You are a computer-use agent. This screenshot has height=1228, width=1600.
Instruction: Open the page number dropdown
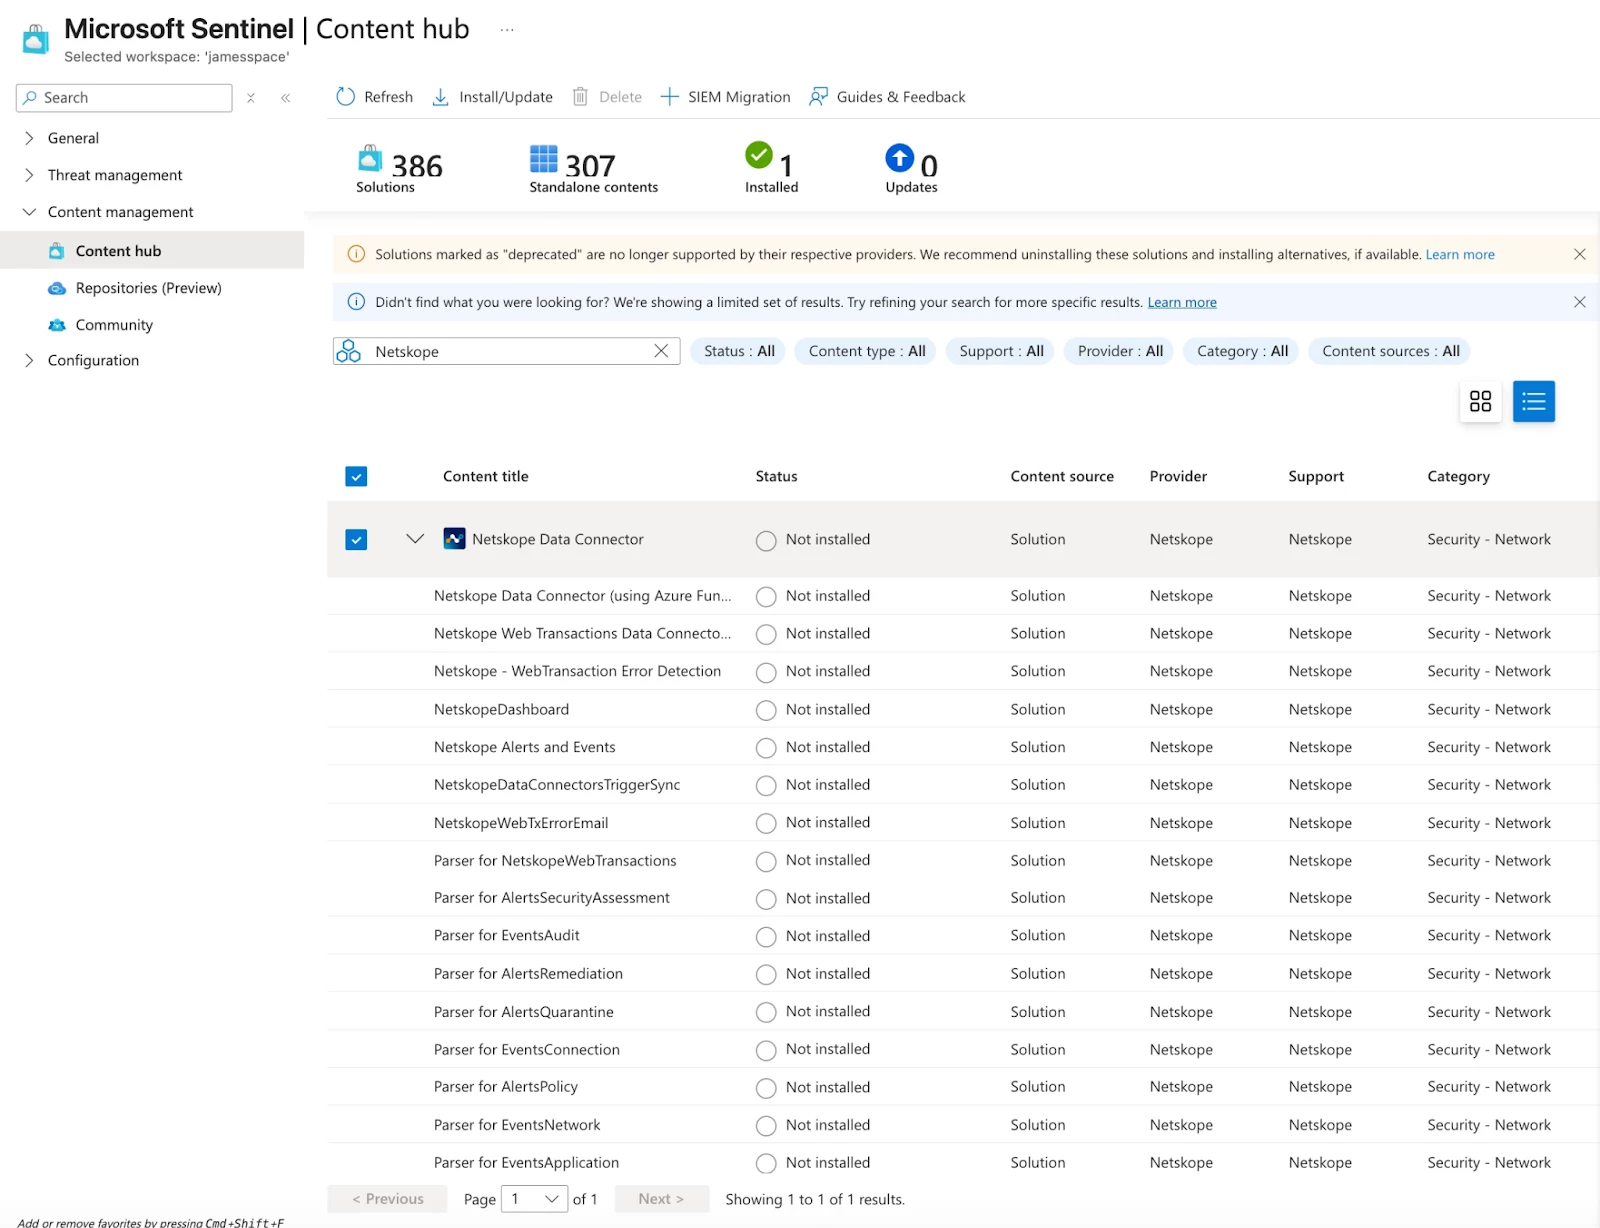534,1199
